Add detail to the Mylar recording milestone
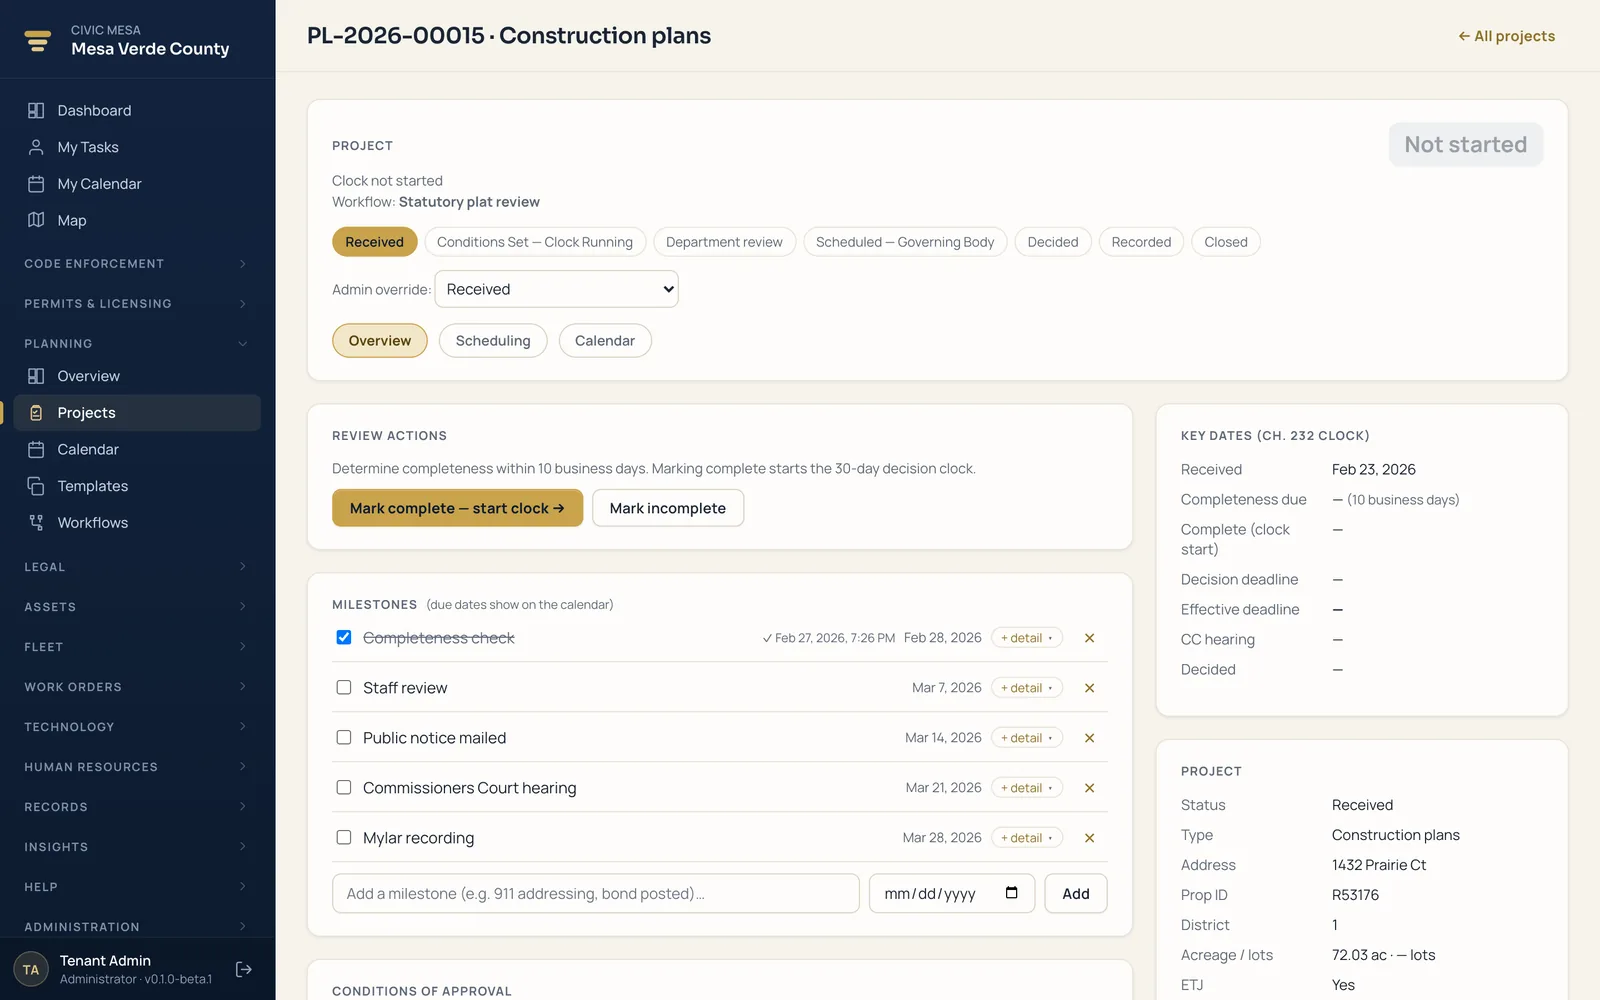 coord(1026,838)
